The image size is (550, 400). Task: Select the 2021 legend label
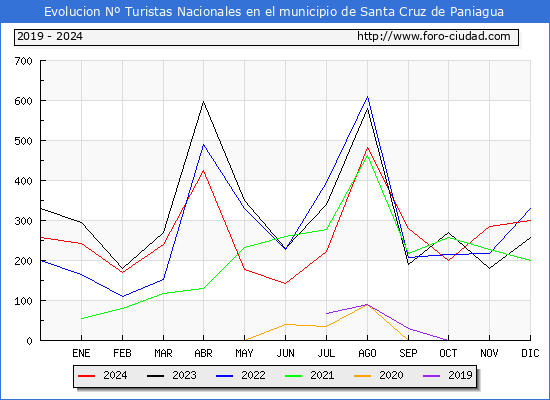point(322,375)
